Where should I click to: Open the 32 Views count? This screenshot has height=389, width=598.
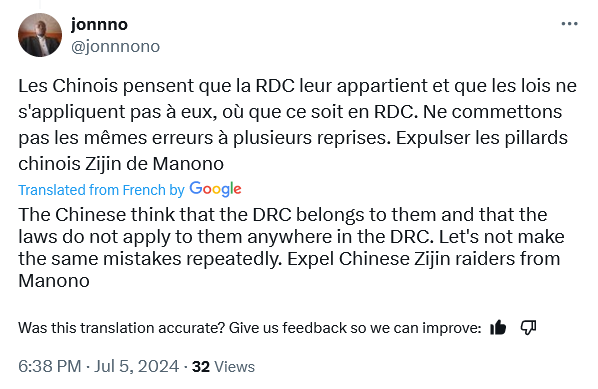coord(223,366)
